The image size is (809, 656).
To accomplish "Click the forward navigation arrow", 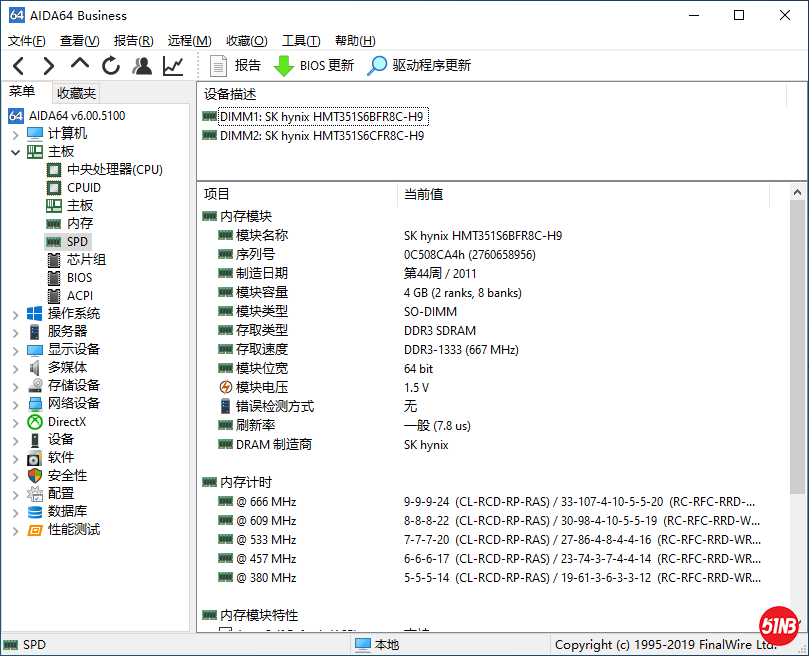I will 48,66.
